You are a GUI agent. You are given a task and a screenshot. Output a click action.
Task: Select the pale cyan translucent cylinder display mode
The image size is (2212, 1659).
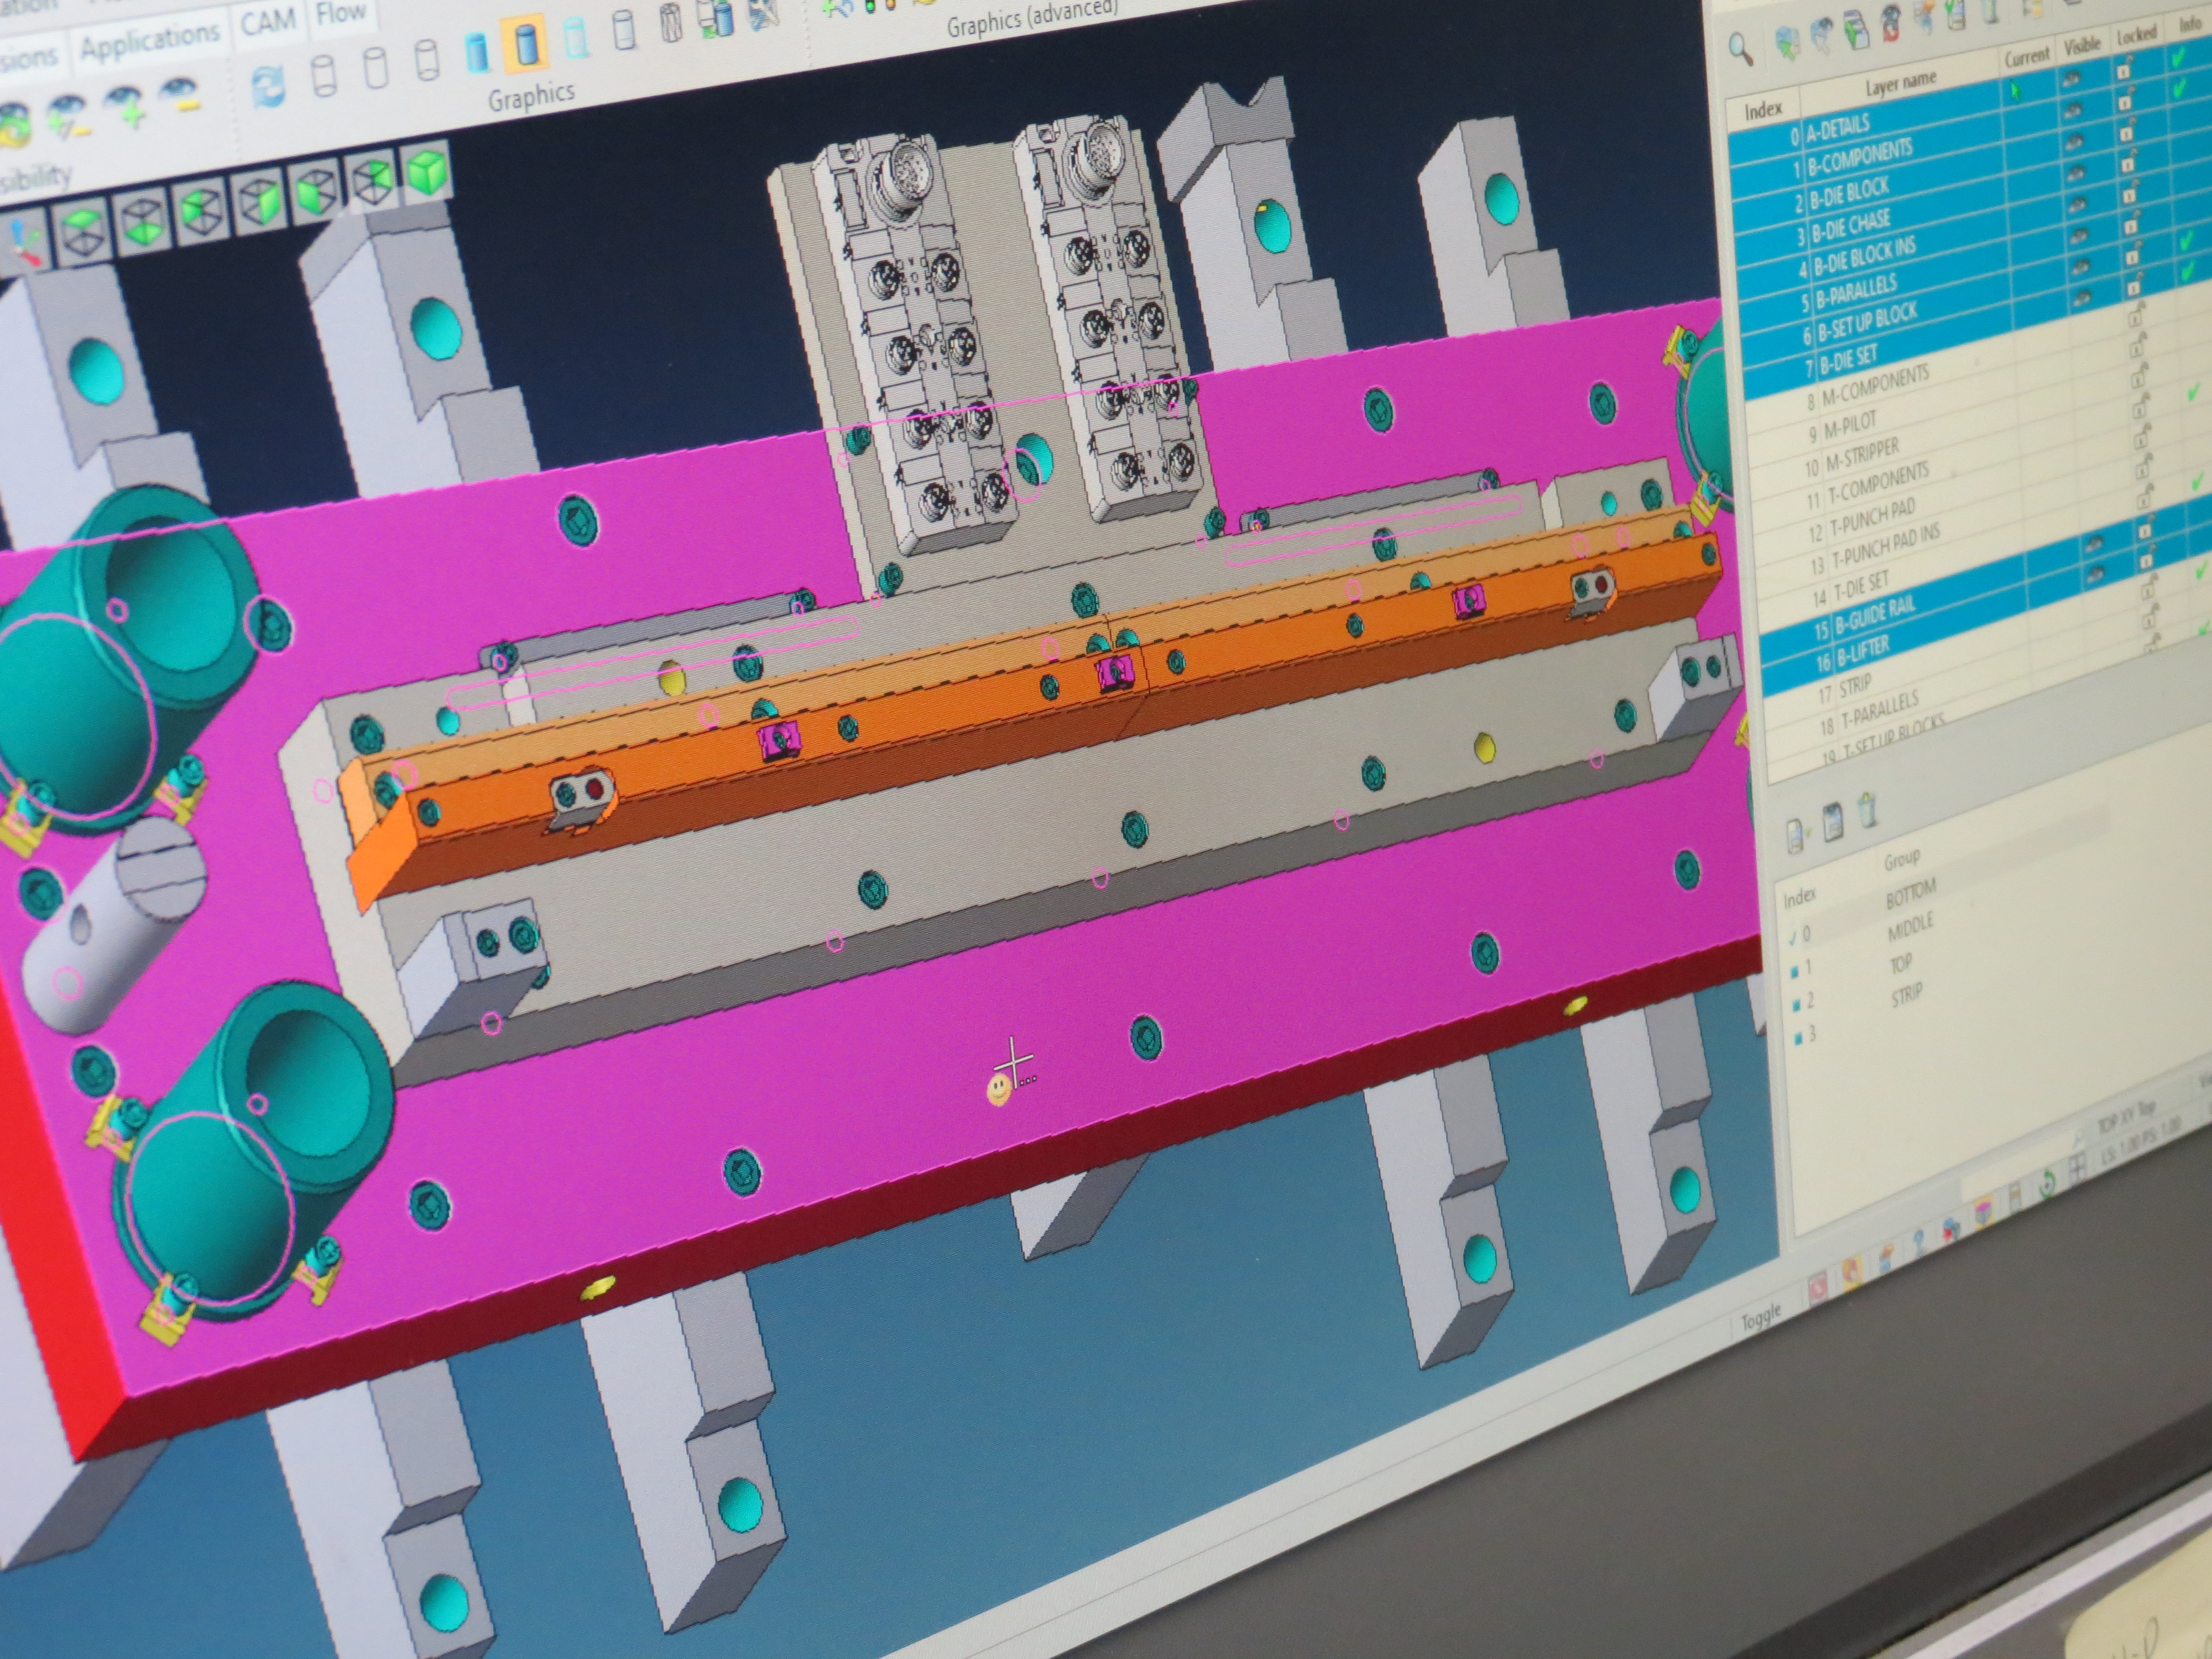point(576,38)
